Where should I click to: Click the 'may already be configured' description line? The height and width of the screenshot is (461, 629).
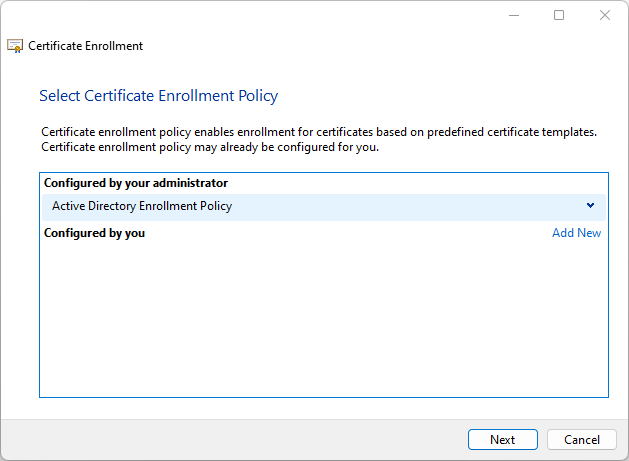pos(210,147)
